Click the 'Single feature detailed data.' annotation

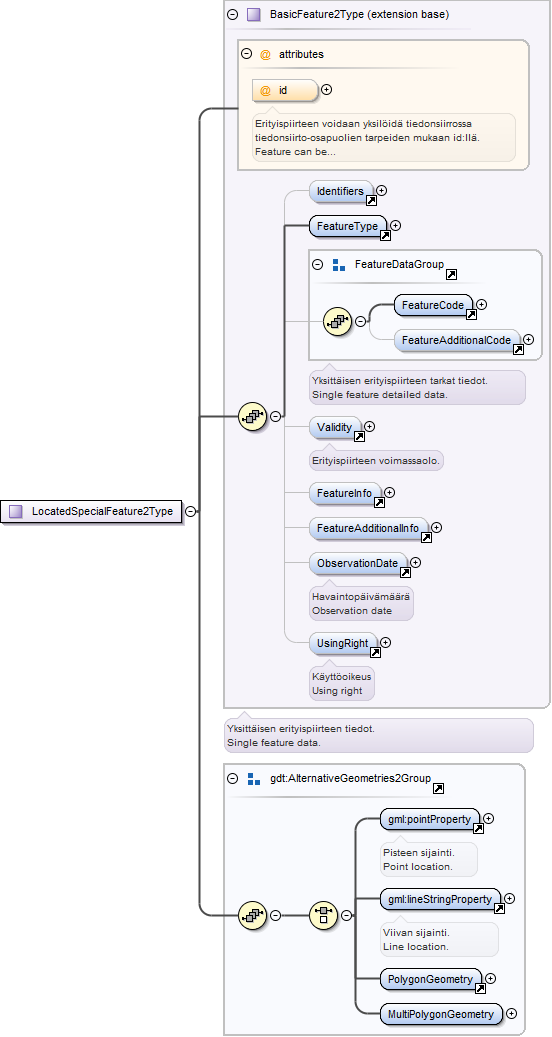[380, 395]
